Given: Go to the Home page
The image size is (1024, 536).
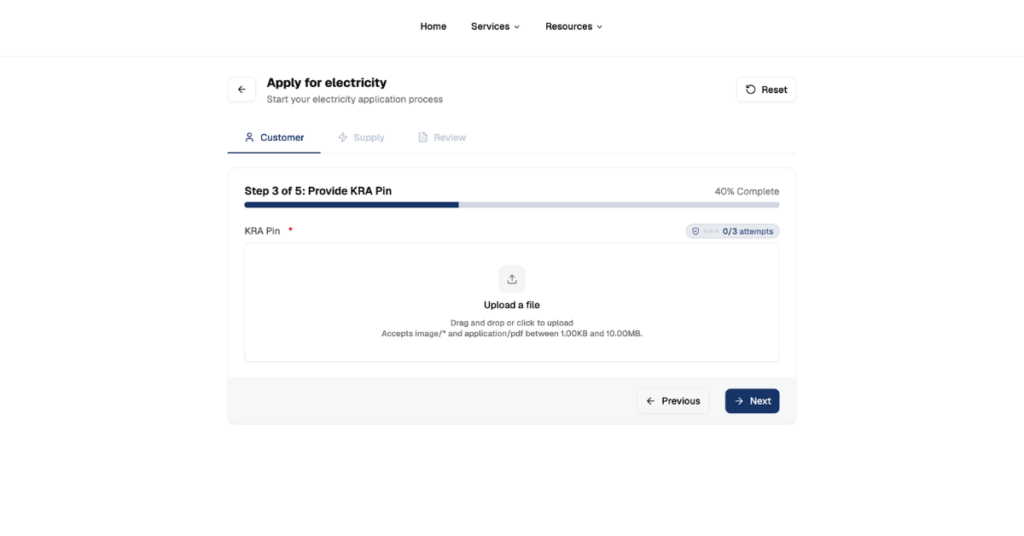Looking at the screenshot, I should click(x=433, y=26).
